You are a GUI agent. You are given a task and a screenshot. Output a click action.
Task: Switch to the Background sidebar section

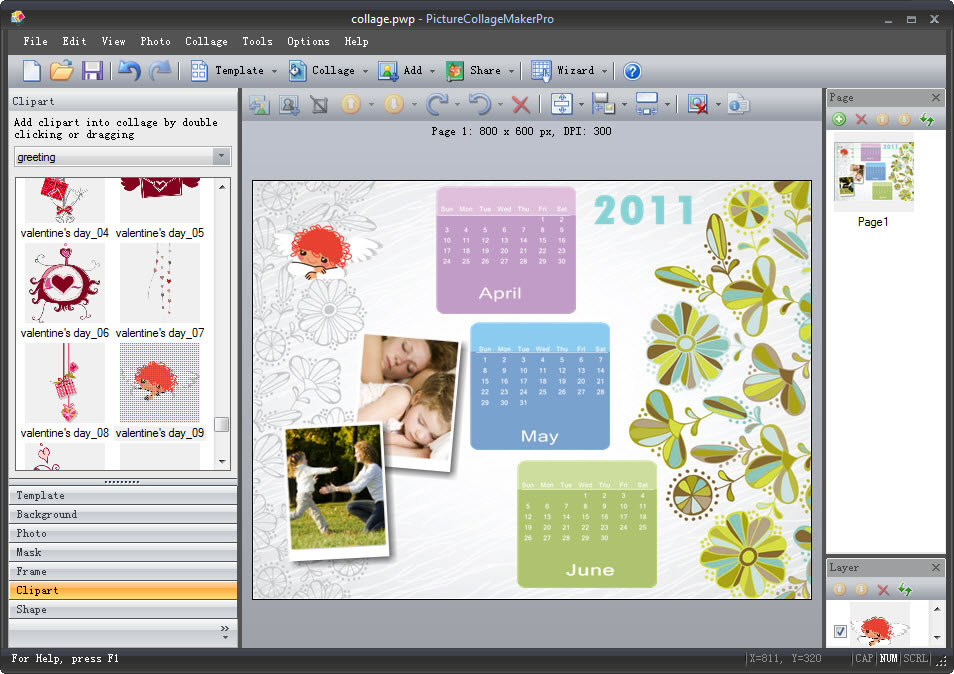[x=122, y=514]
